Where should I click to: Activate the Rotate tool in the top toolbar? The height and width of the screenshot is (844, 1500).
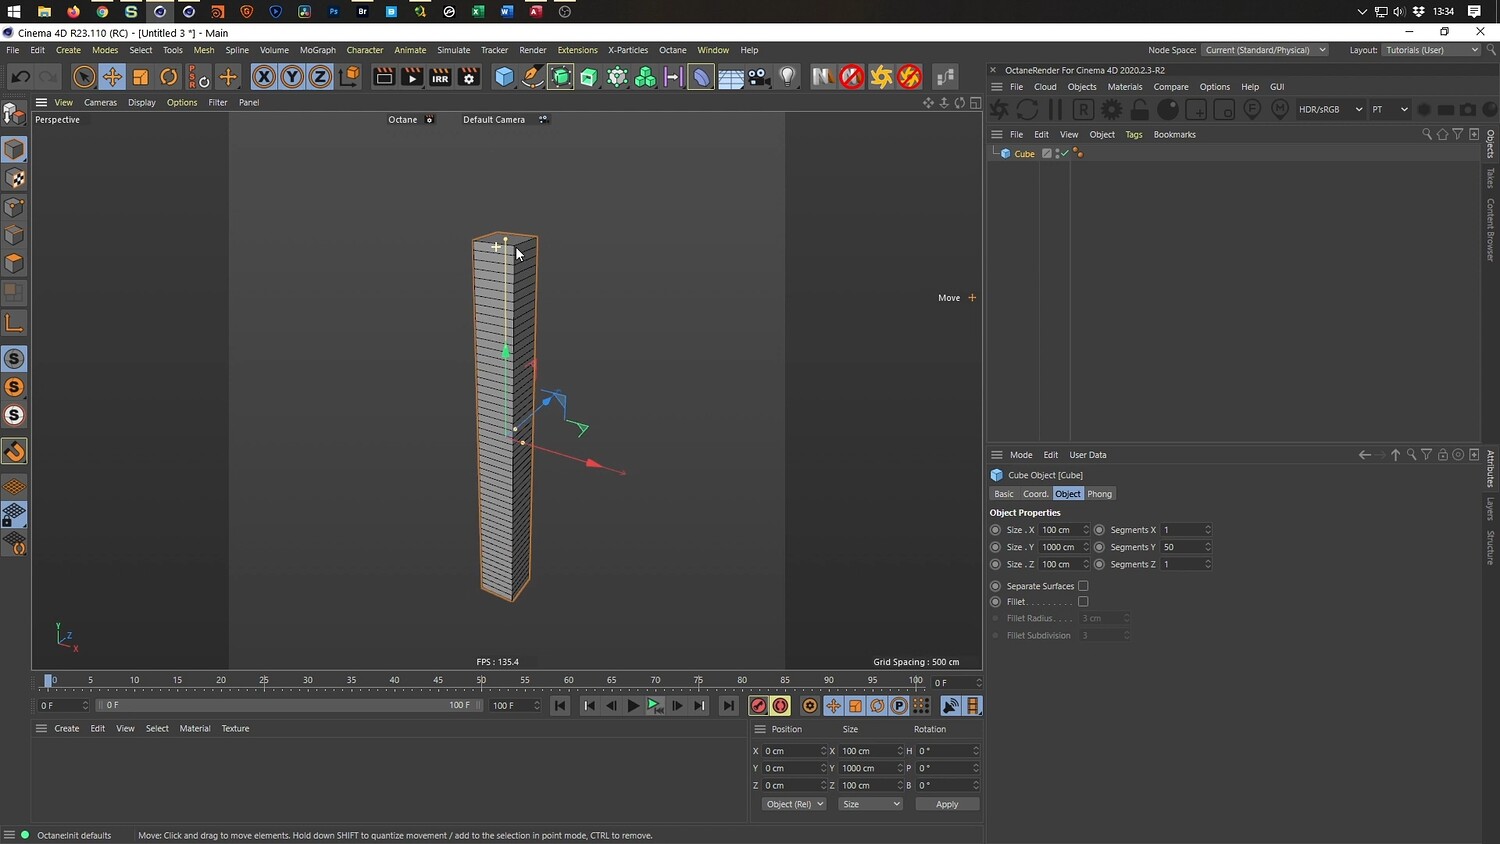click(x=169, y=77)
